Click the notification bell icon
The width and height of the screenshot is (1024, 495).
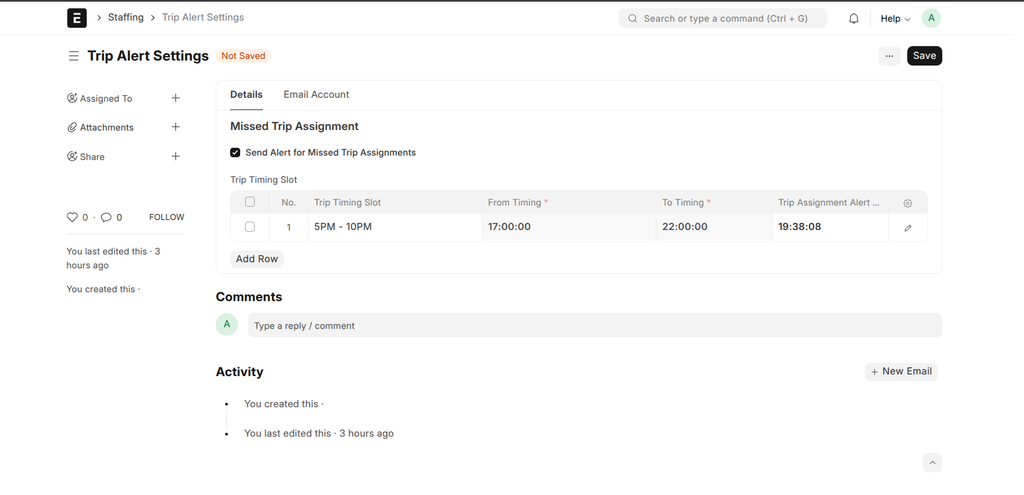[x=854, y=18]
